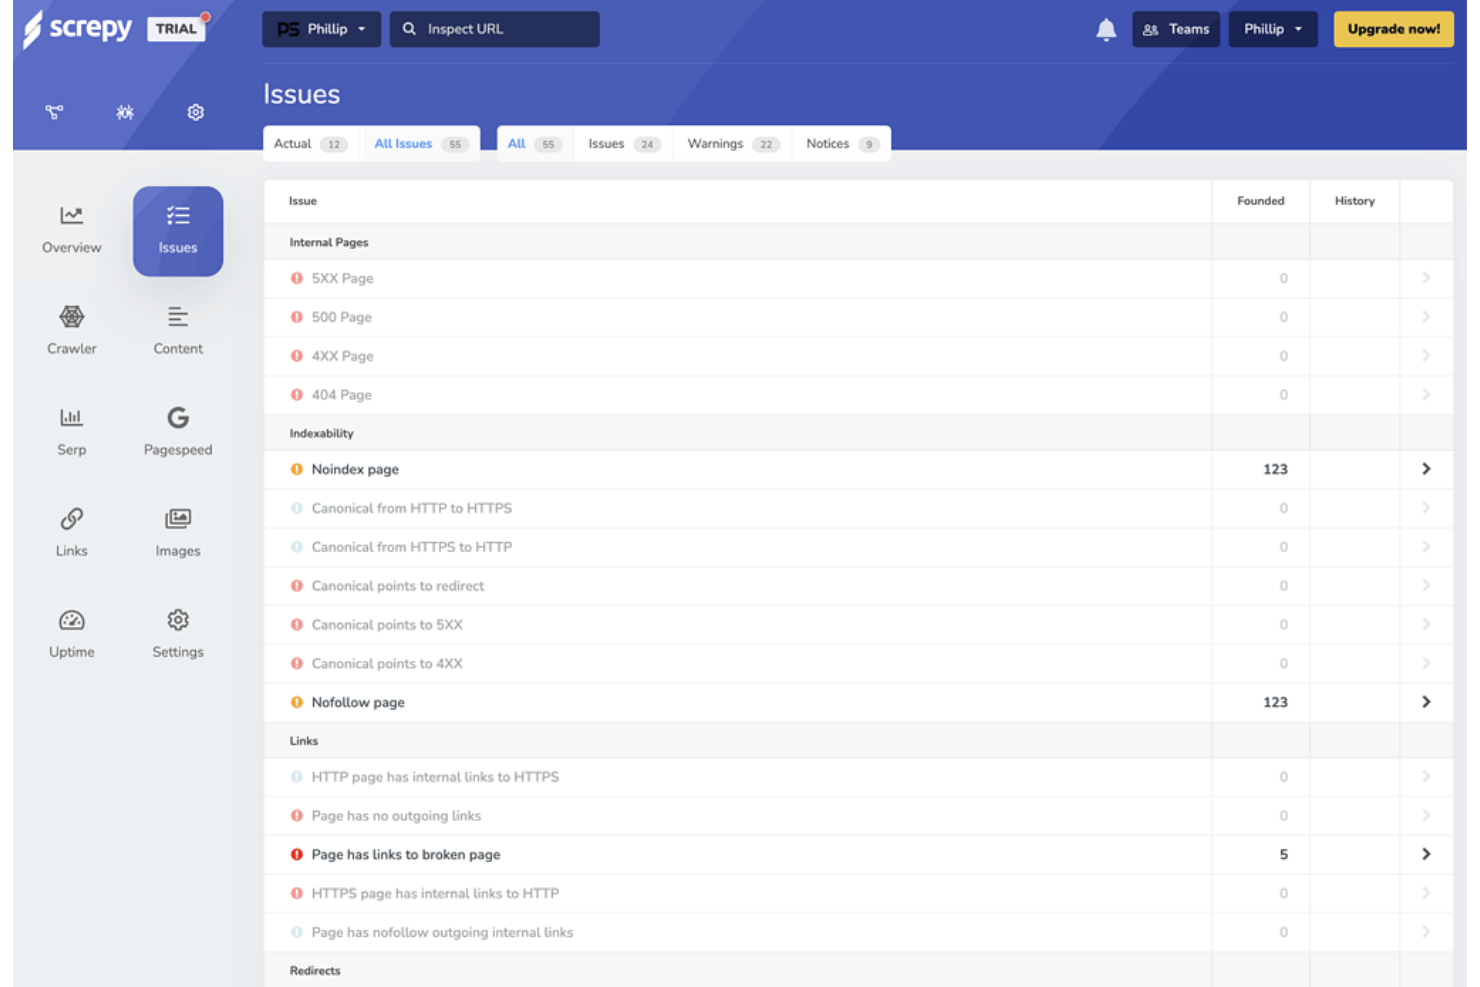
Task: Open the Phillip account dropdown
Action: (1273, 29)
